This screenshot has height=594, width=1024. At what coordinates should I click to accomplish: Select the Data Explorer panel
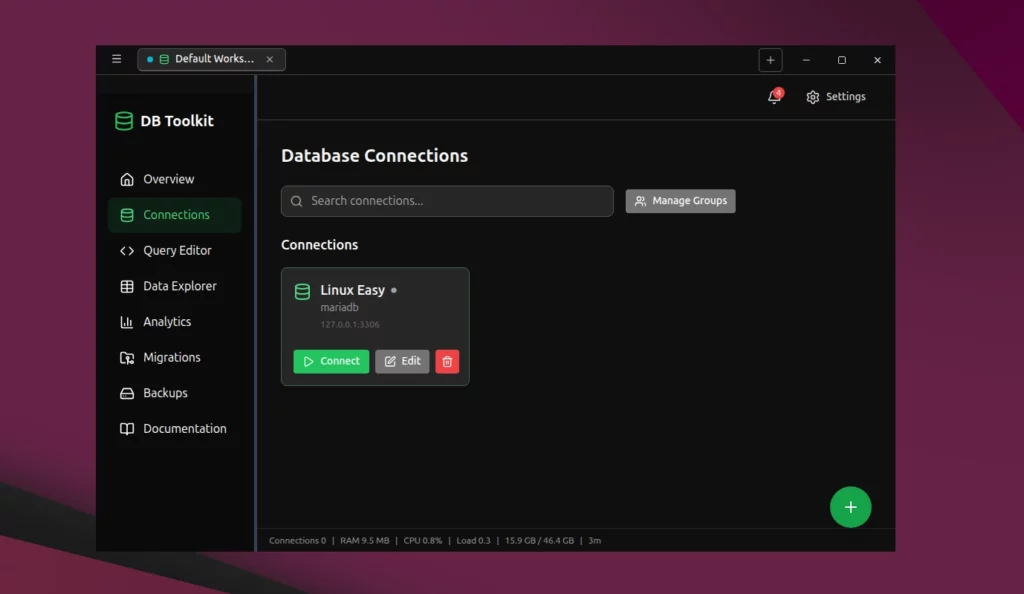pos(181,286)
